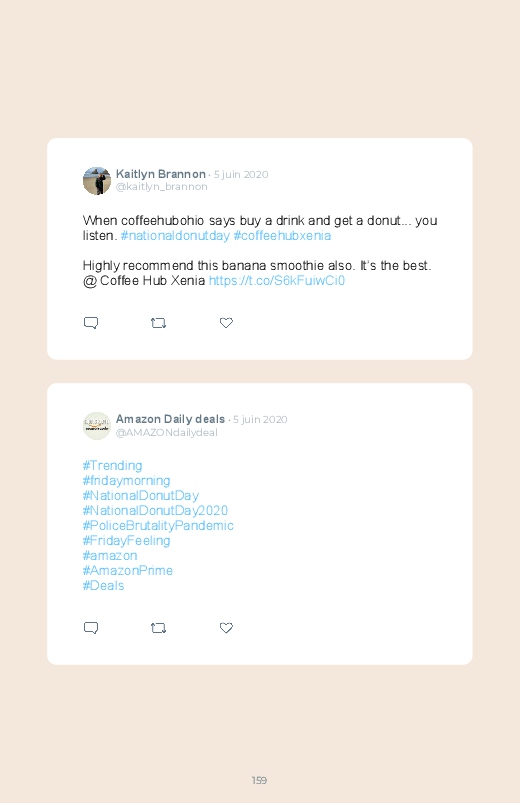Open the #fridaymorning hashtag

click(126, 480)
